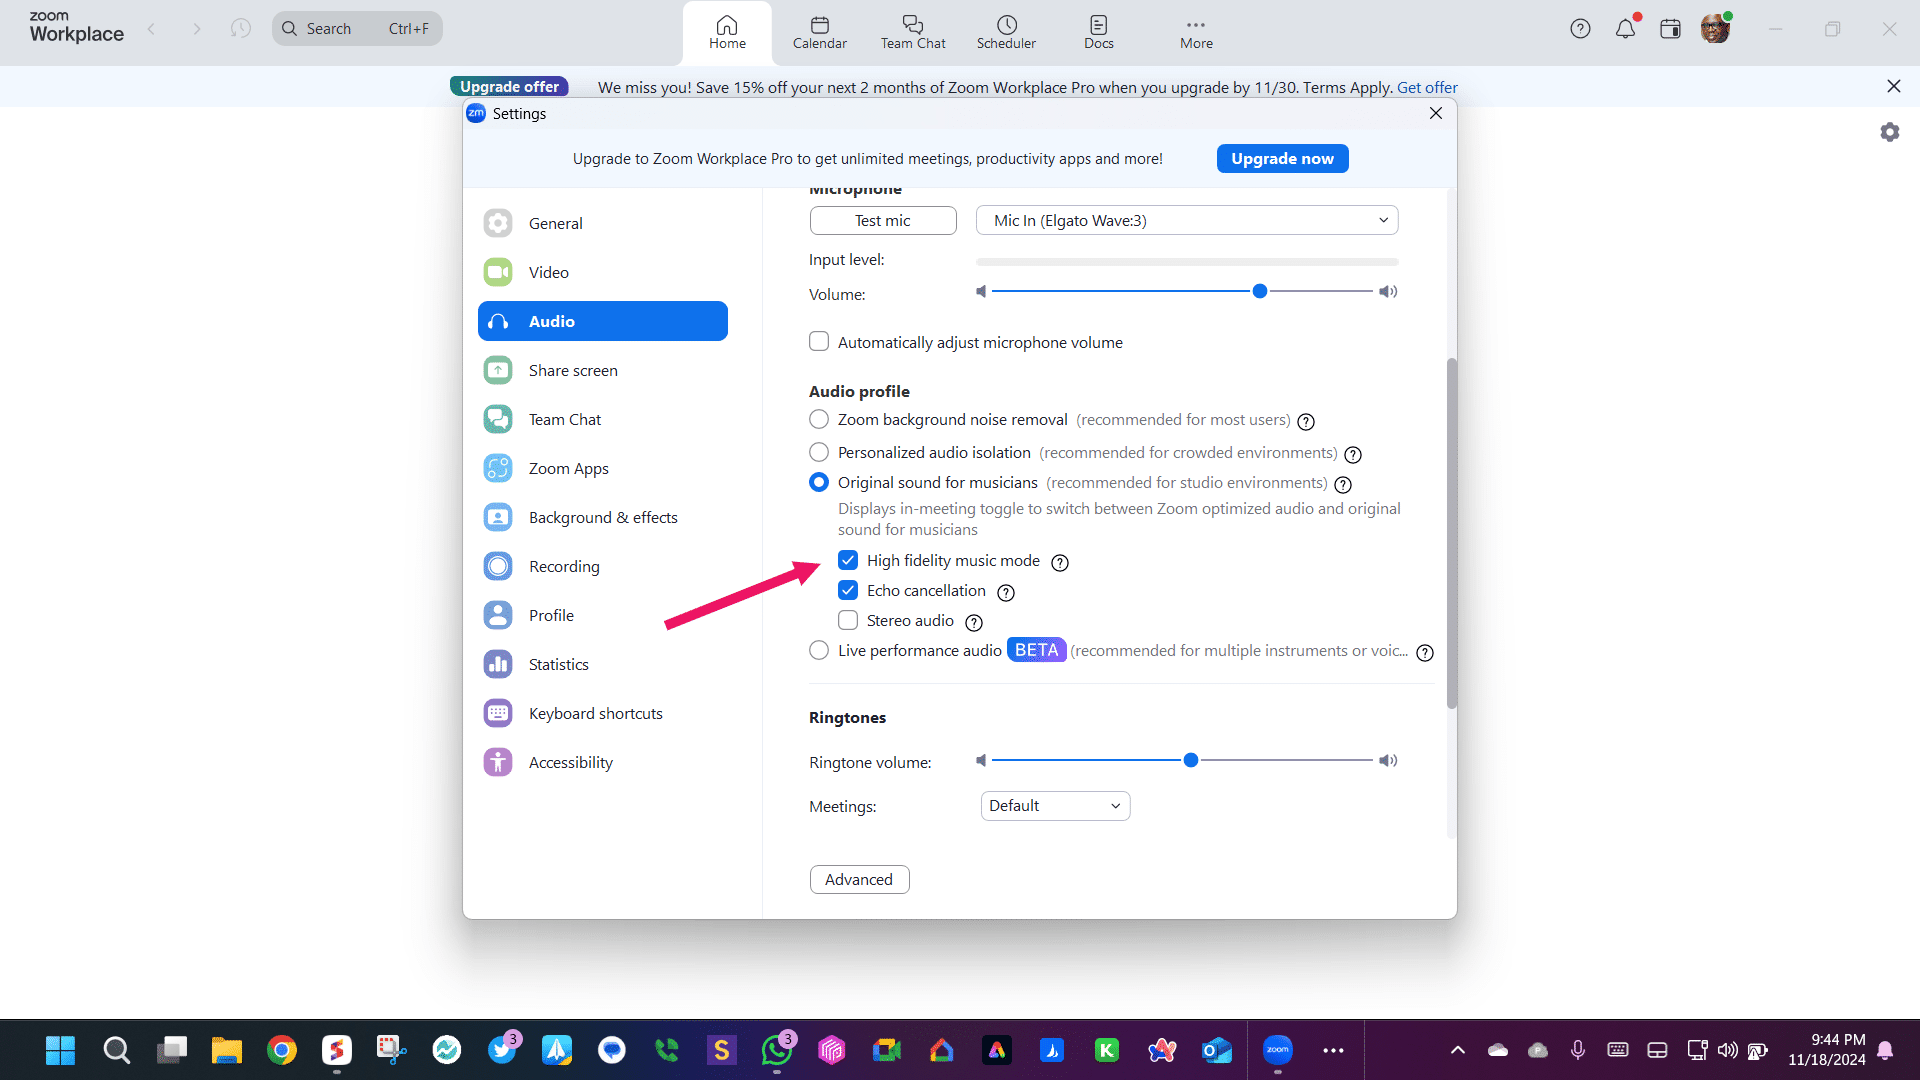Click the Zoom Apps sidebar icon
Screen dimensions: 1920x1080
click(498, 468)
